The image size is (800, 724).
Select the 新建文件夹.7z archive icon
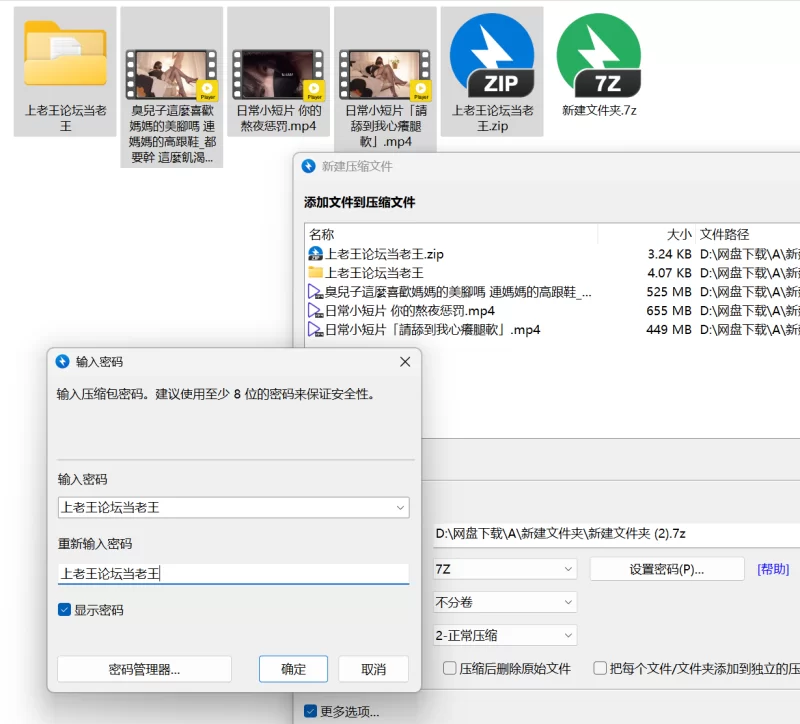tap(599, 55)
